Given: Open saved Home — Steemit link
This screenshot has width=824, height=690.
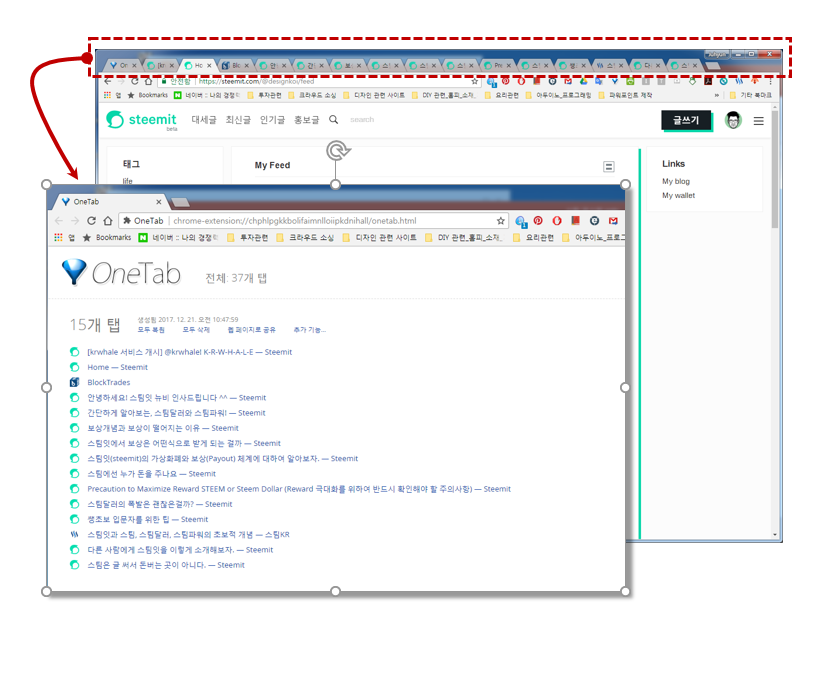Looking at the screenshot, I should tap(117, 367).
